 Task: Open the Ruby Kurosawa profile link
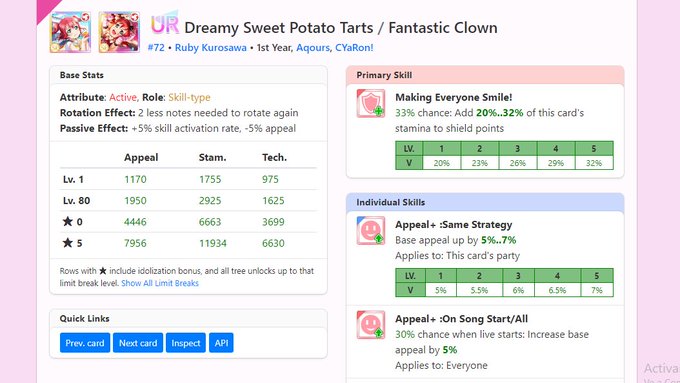[210, 48]
